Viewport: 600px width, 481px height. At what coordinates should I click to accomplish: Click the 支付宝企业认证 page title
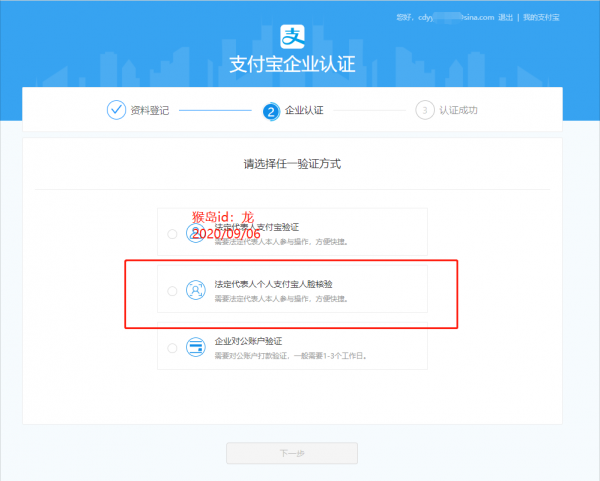pos(292,64)
